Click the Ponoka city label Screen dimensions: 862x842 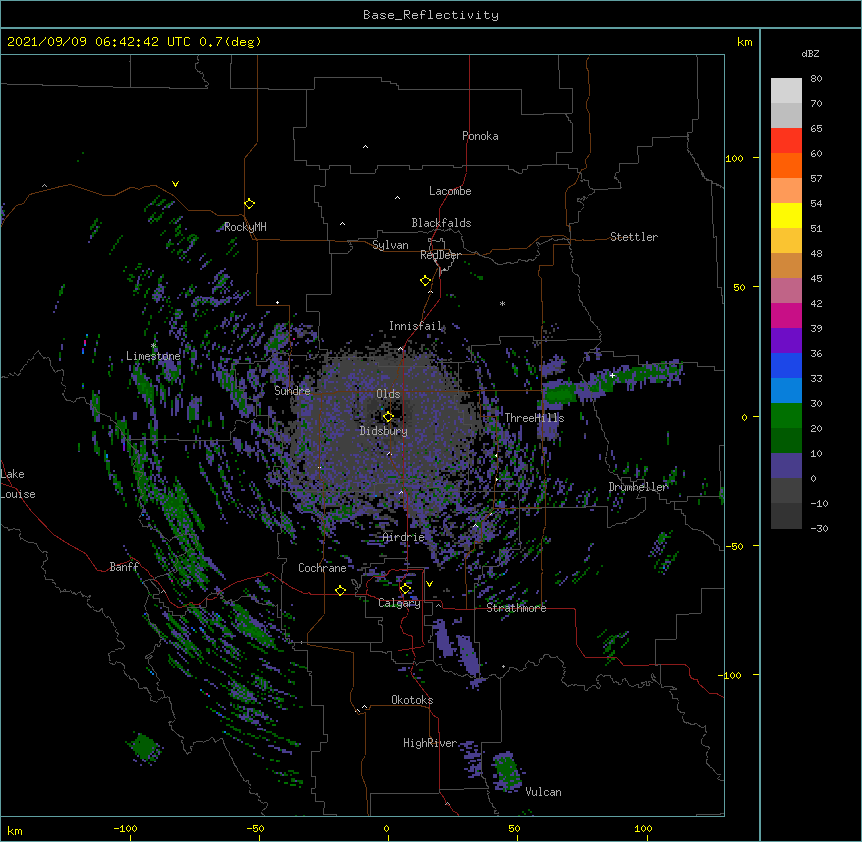tap(480, 136)
